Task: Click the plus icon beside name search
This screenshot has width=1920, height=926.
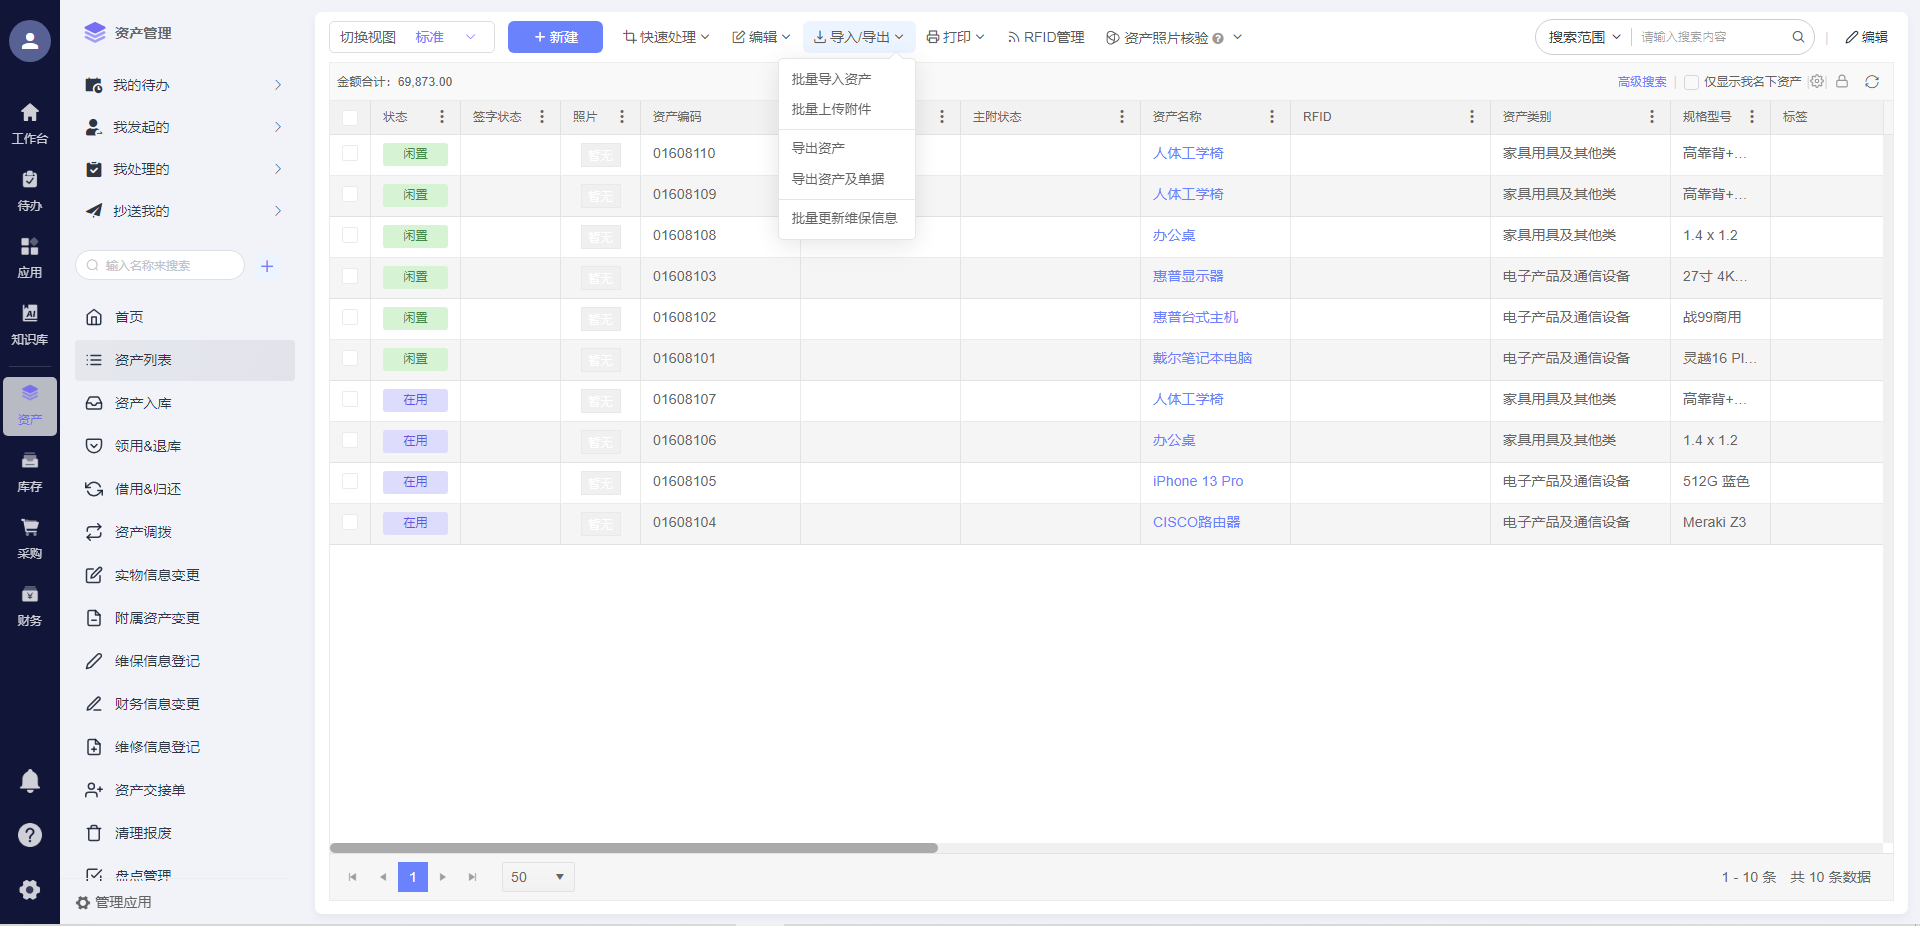Action: pyautogui.click(x=267, y=266)
